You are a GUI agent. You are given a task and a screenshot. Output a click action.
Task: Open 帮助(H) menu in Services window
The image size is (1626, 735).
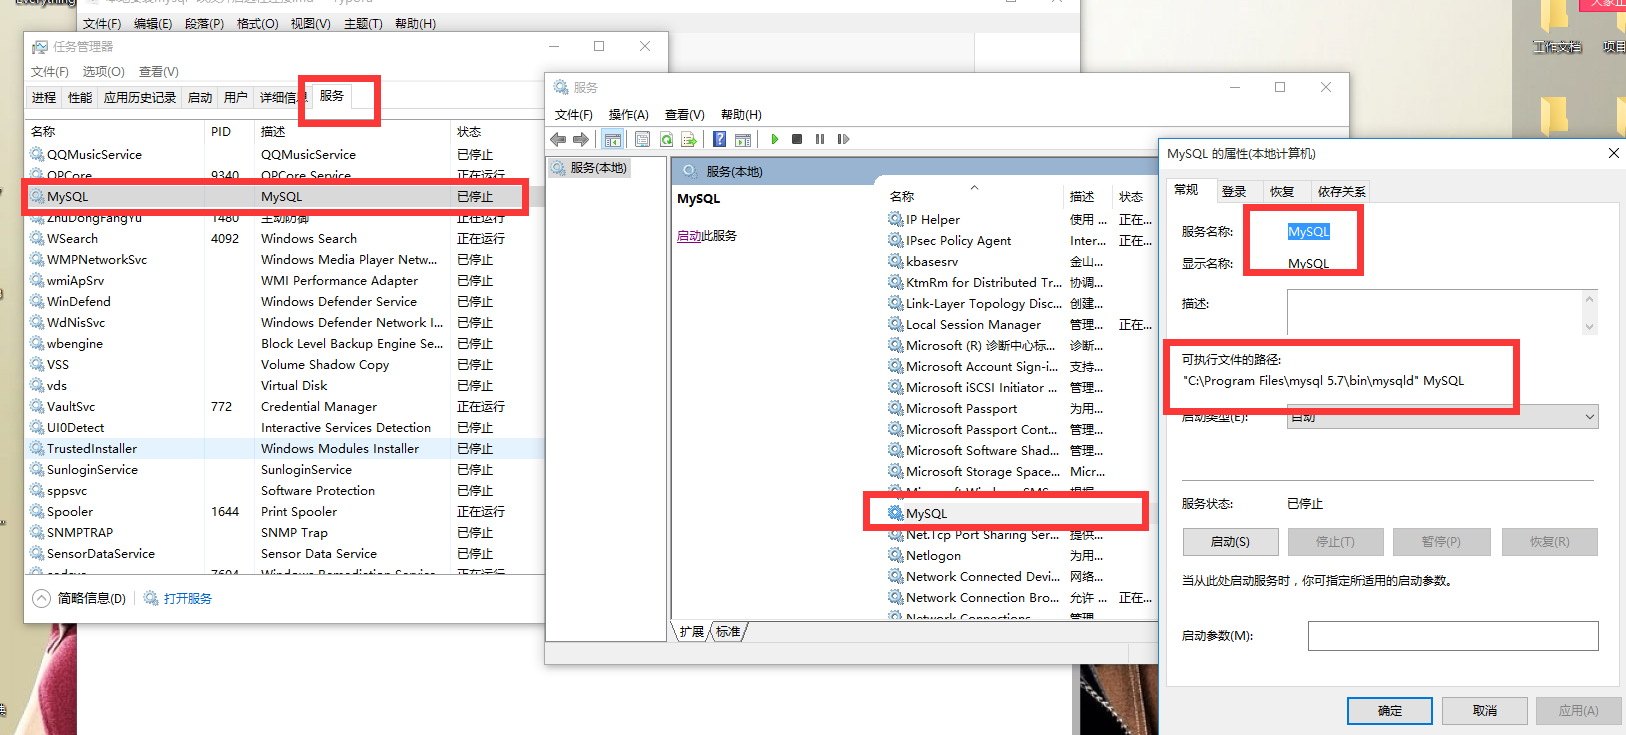pos(741,115)
